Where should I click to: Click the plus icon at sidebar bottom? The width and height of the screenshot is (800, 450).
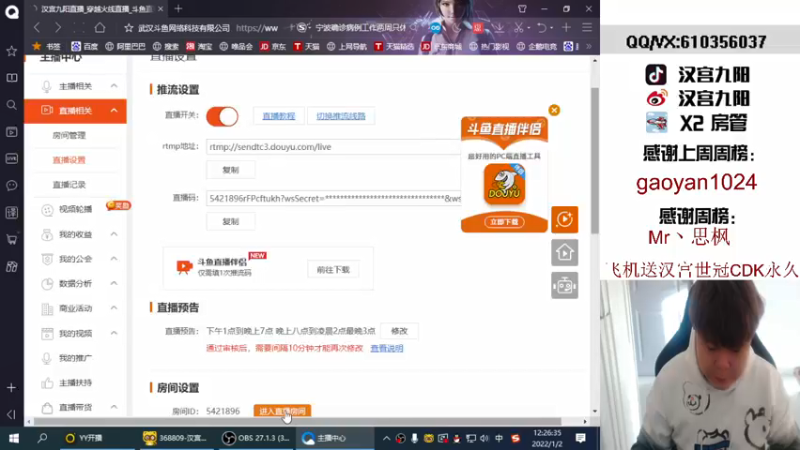(x=11, y=388)
